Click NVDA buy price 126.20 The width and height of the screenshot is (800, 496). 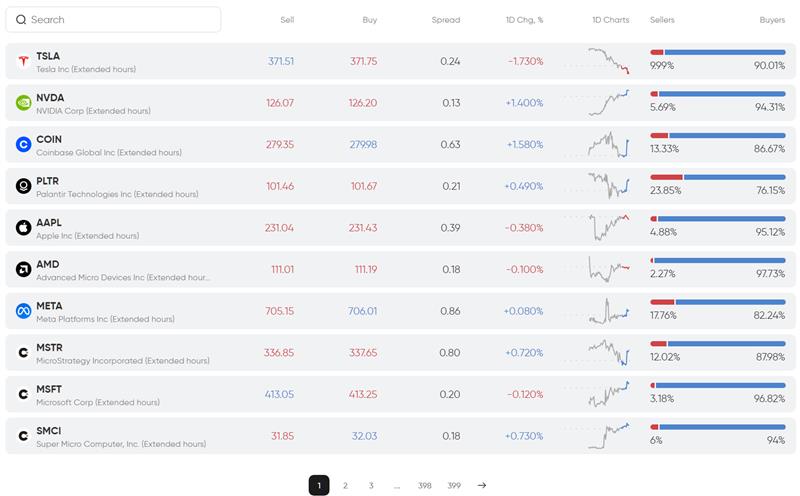[x=364, y=103]
